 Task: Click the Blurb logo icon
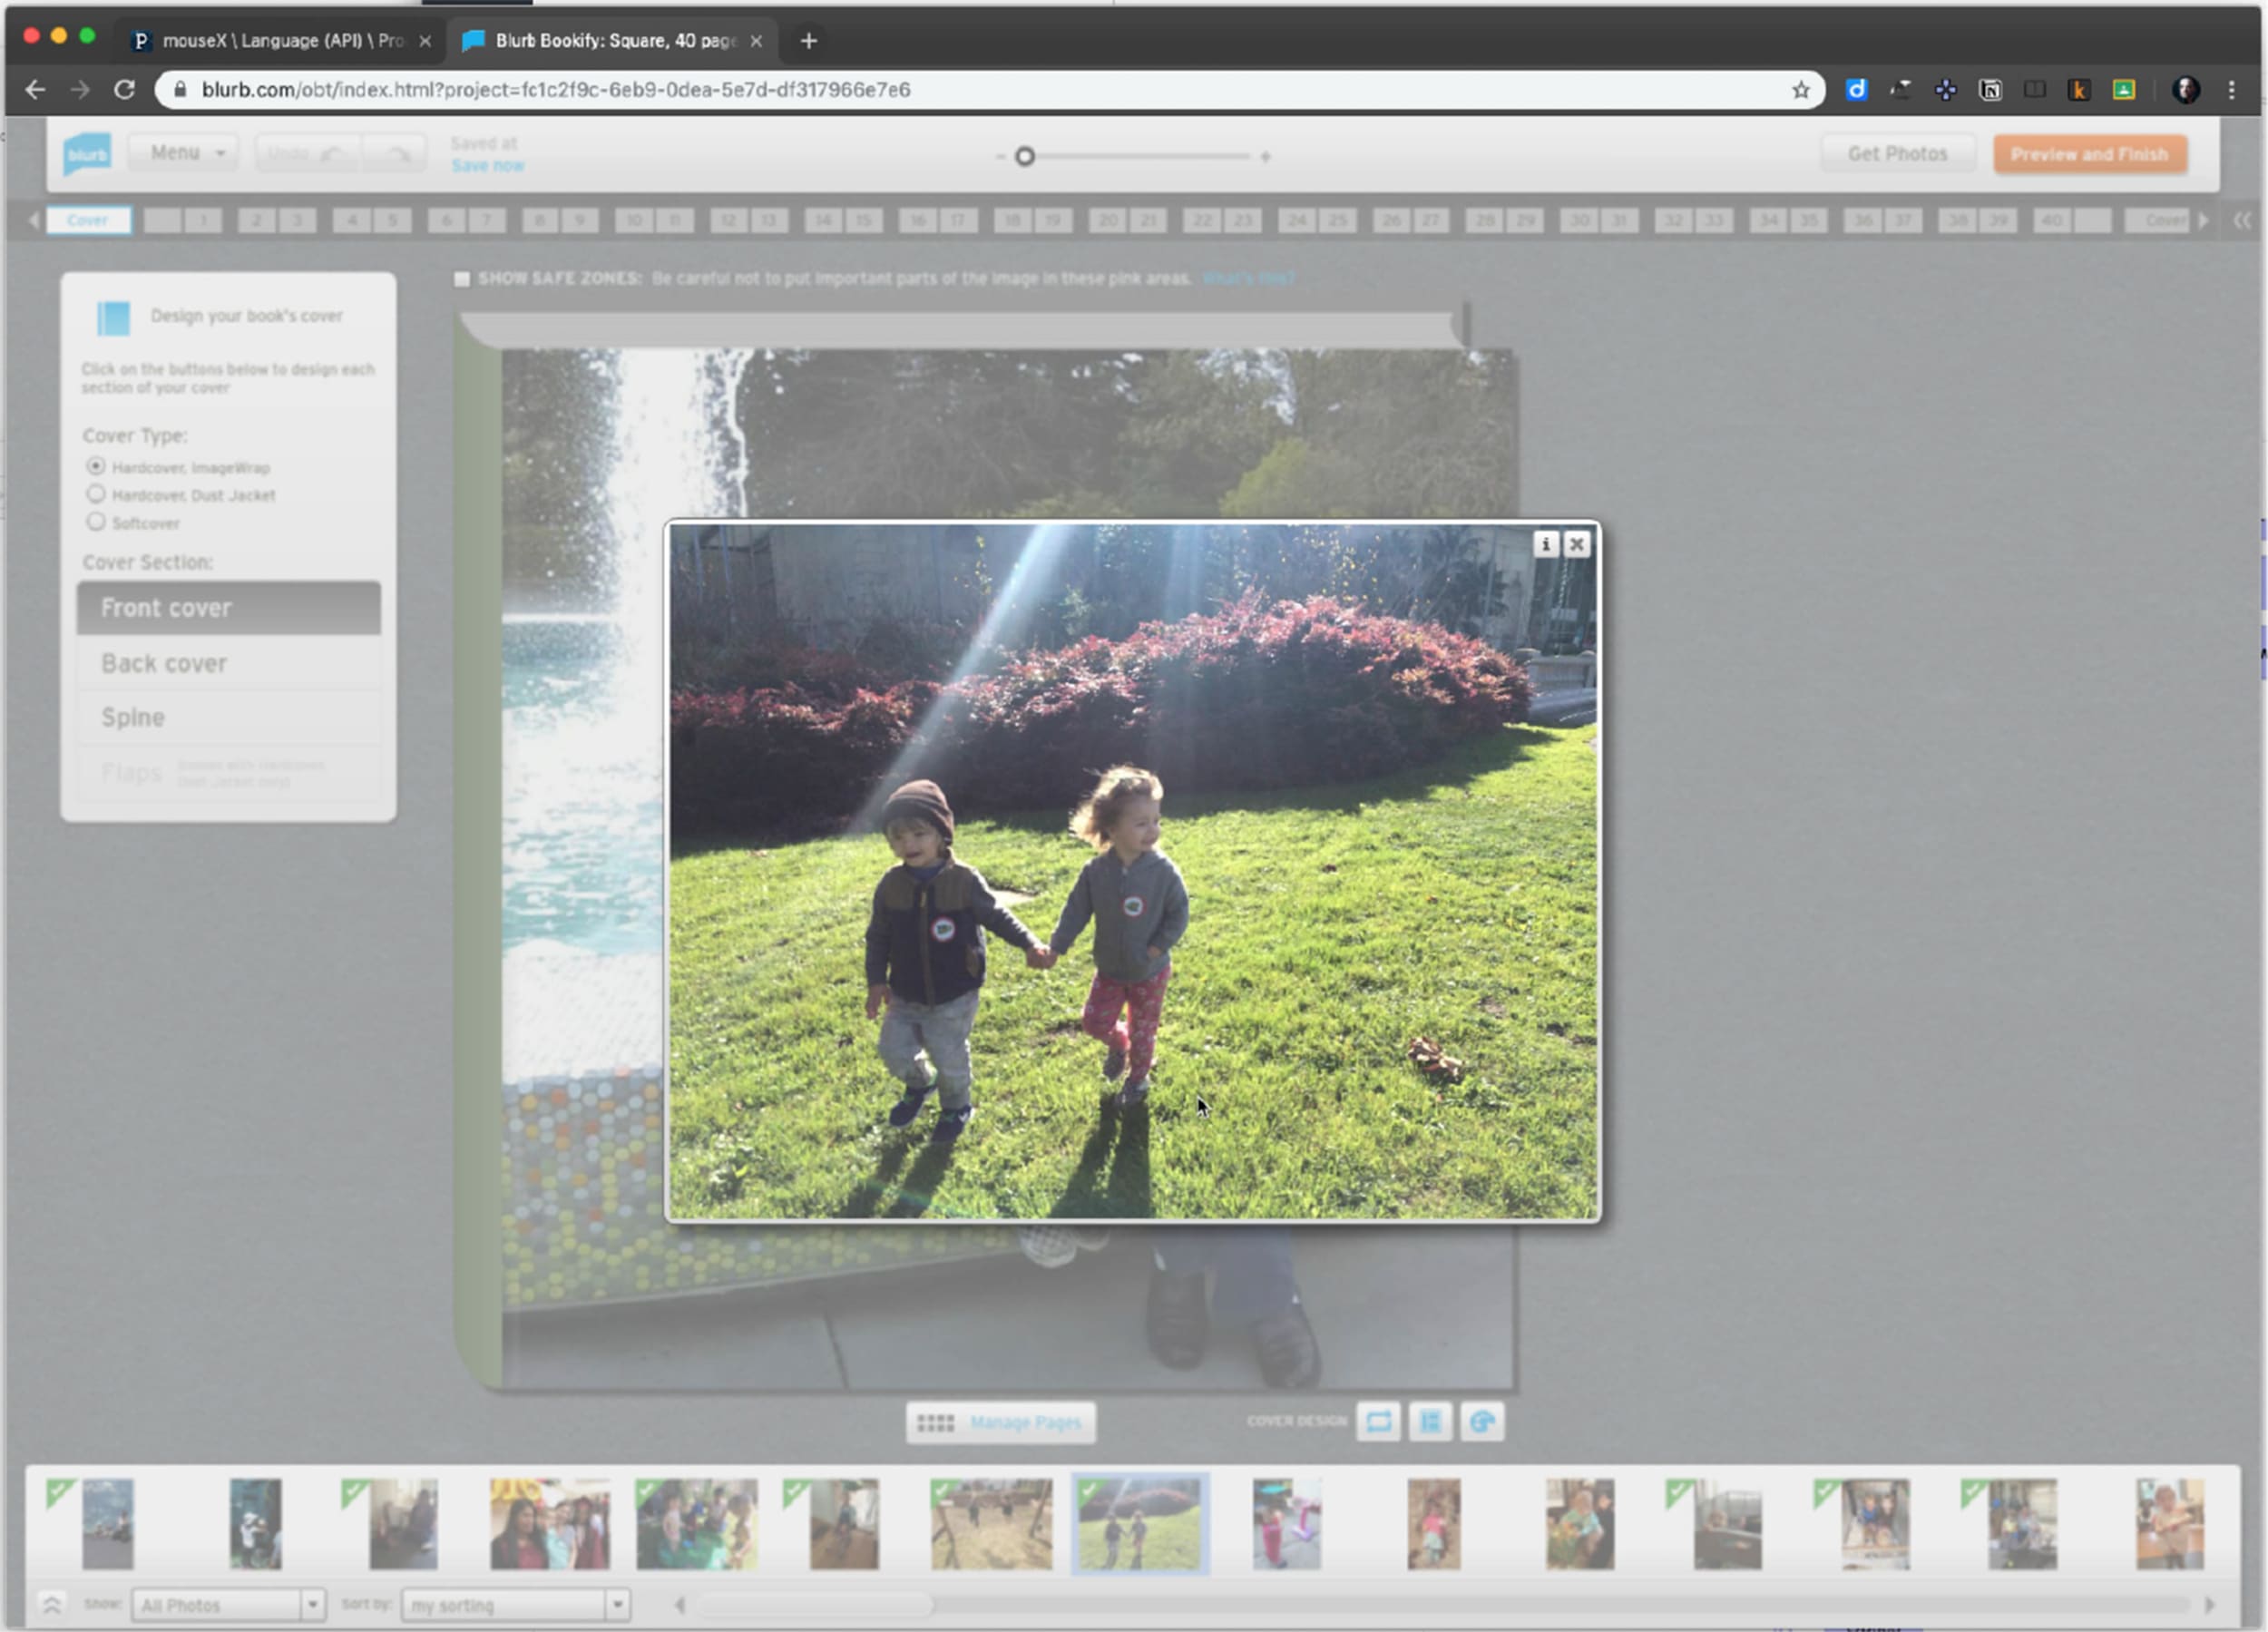coord(87,154)
